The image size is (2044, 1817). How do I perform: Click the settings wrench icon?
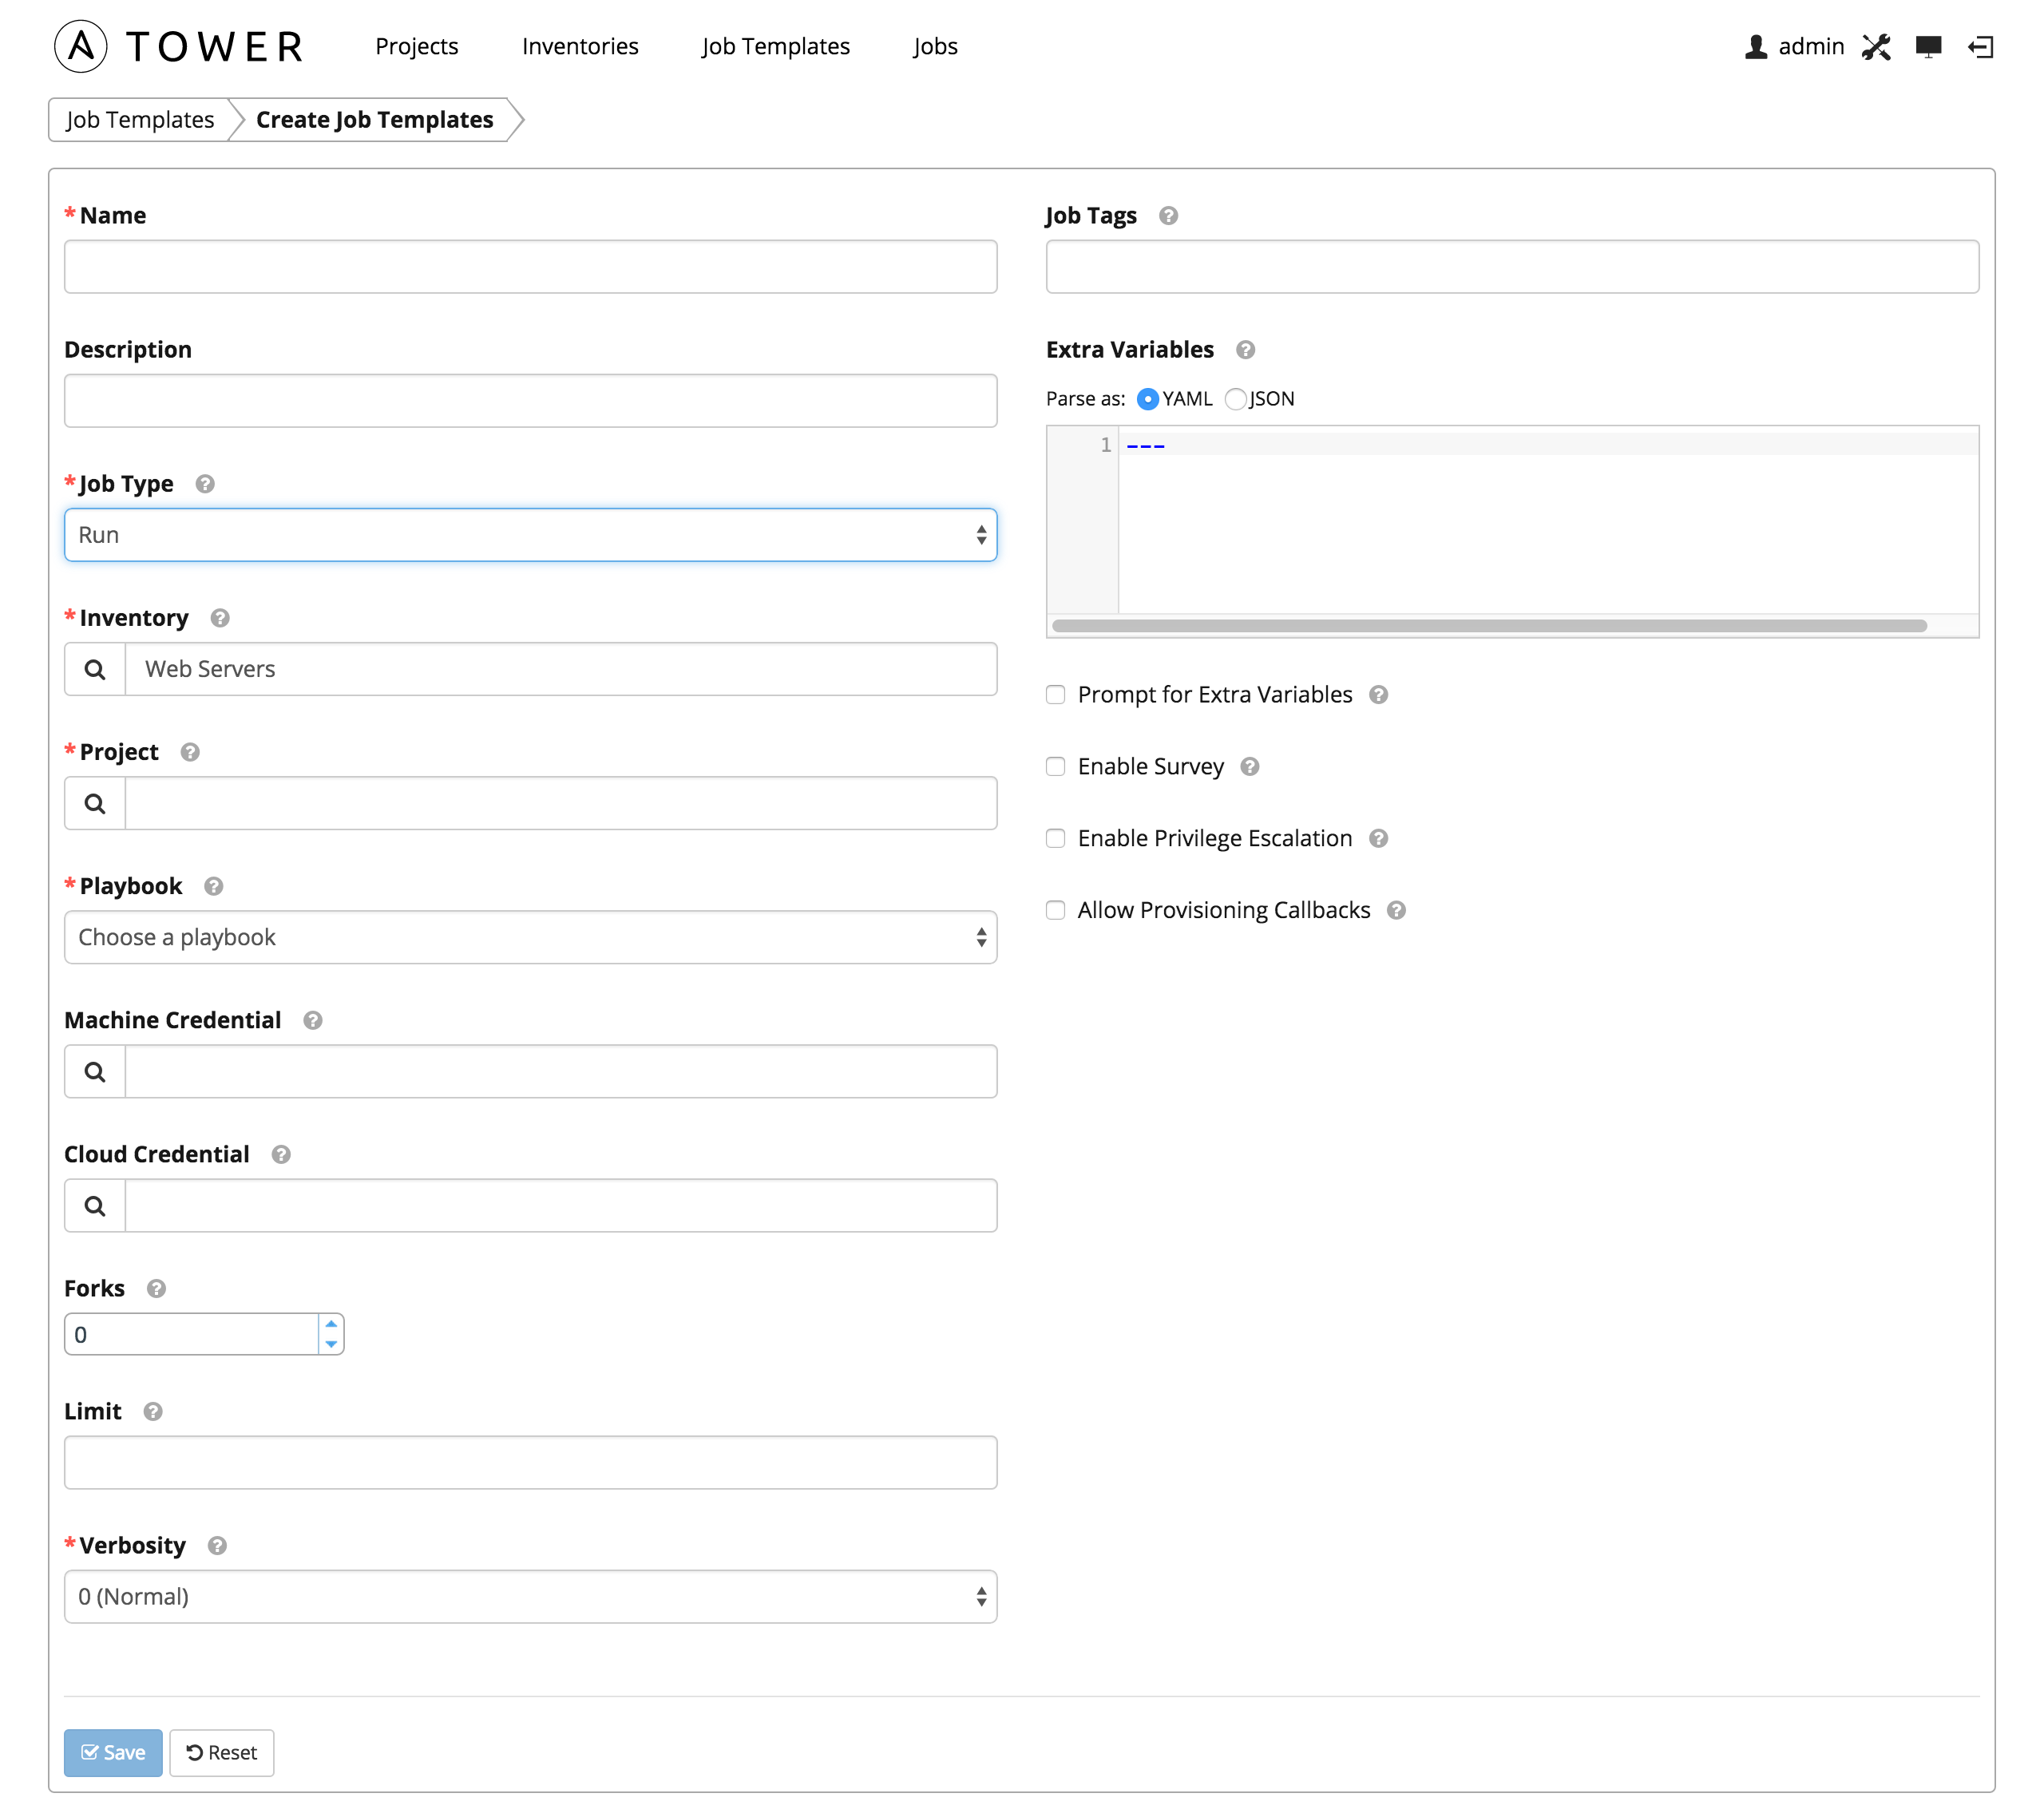pyautogui.click(x=1879, y=46)
